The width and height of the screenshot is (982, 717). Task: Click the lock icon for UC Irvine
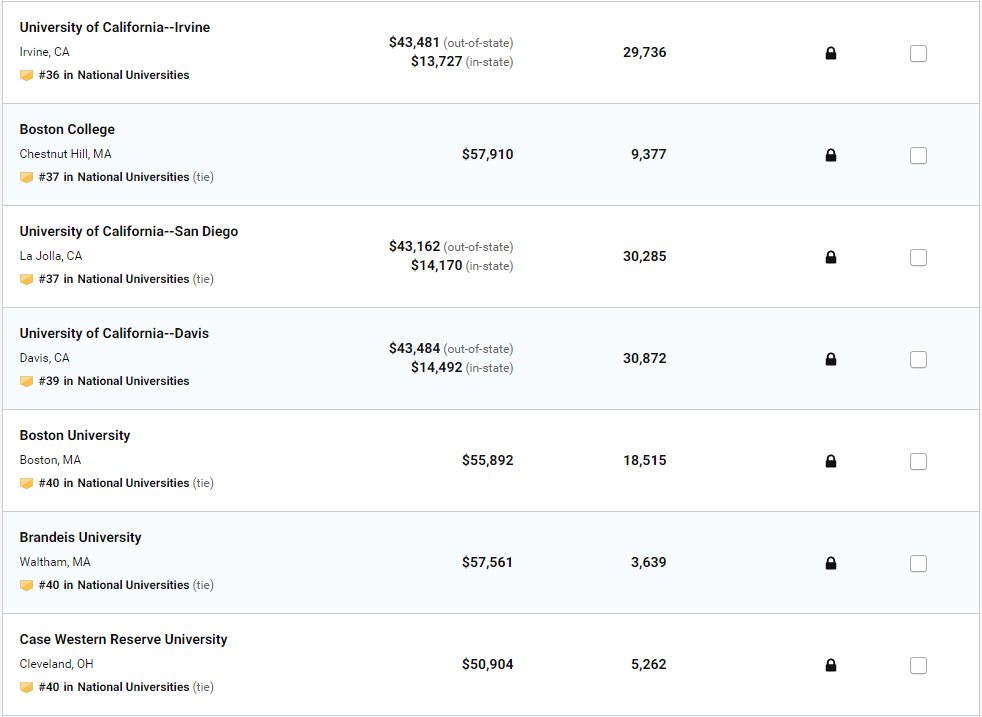(x=830, y=54)
